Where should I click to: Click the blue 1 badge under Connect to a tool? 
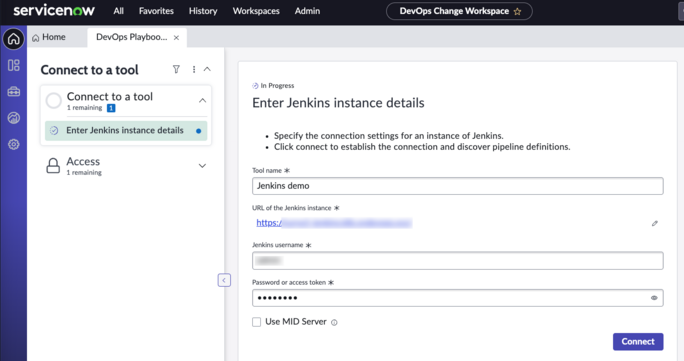click(x=111, y=108)
